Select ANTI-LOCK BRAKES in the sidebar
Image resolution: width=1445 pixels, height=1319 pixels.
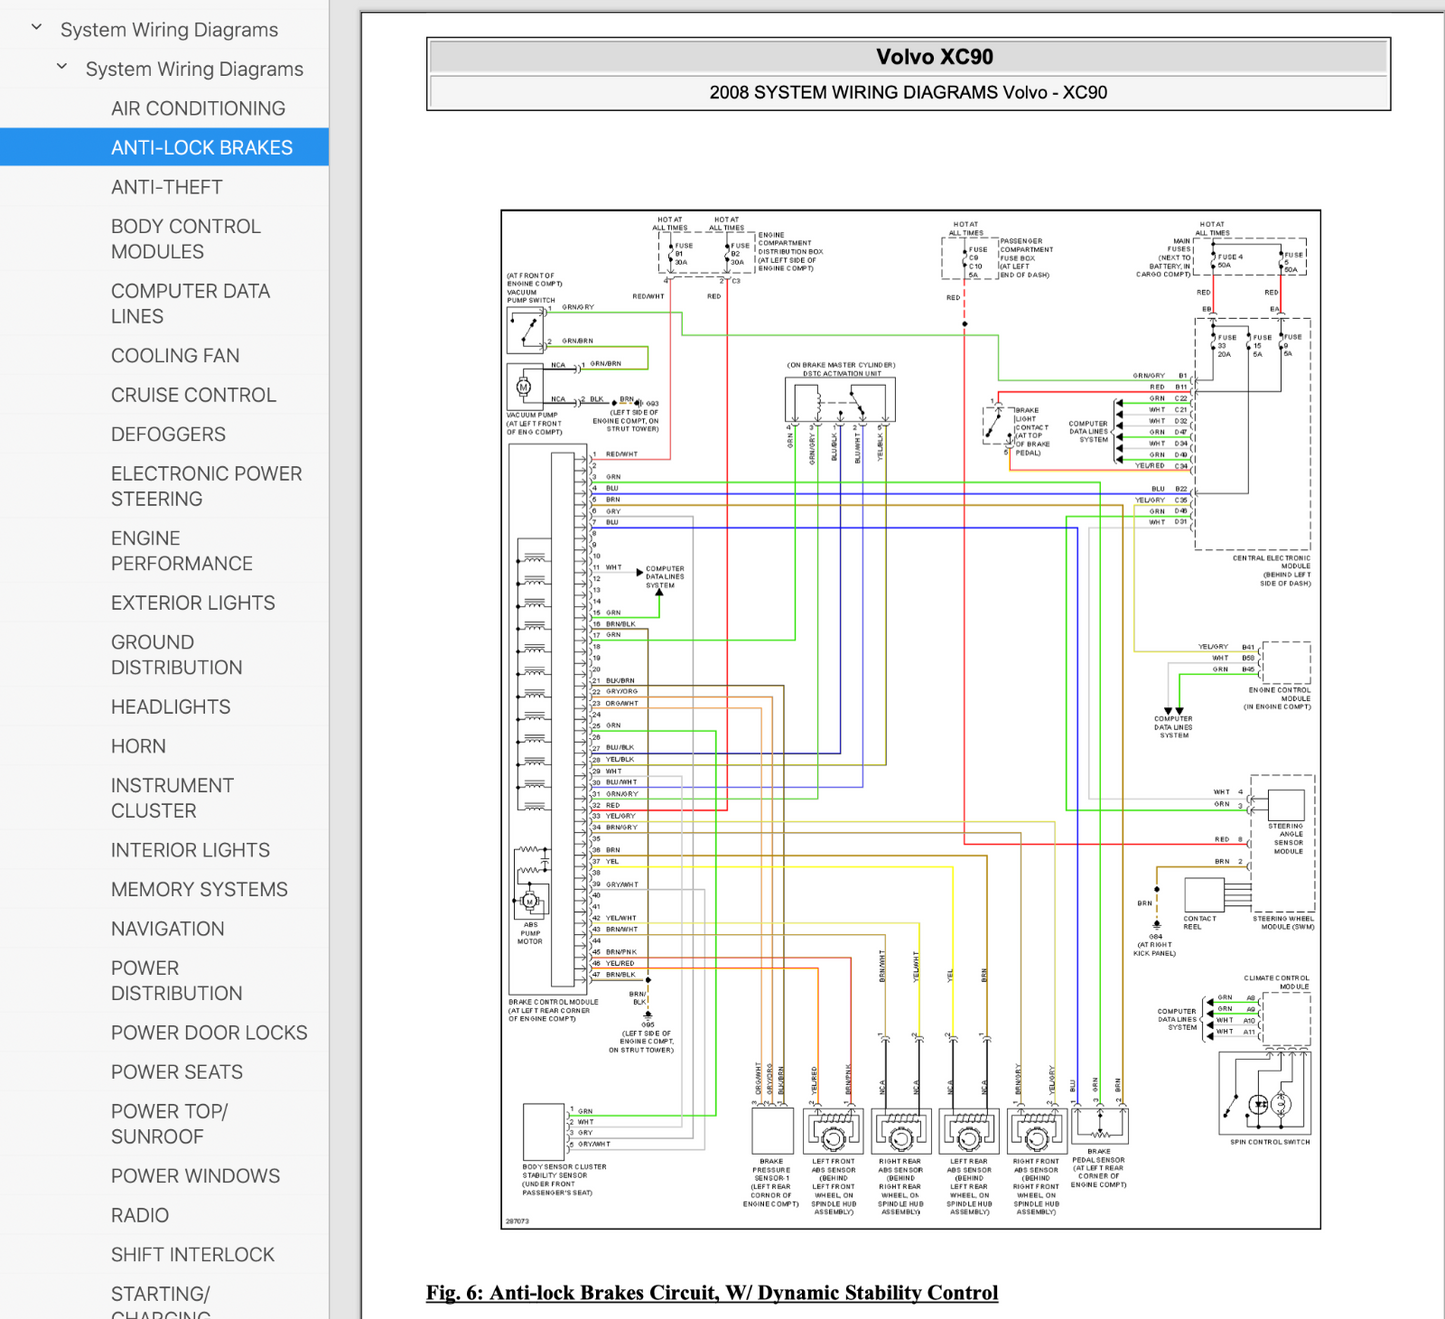(x=201, y=147)
